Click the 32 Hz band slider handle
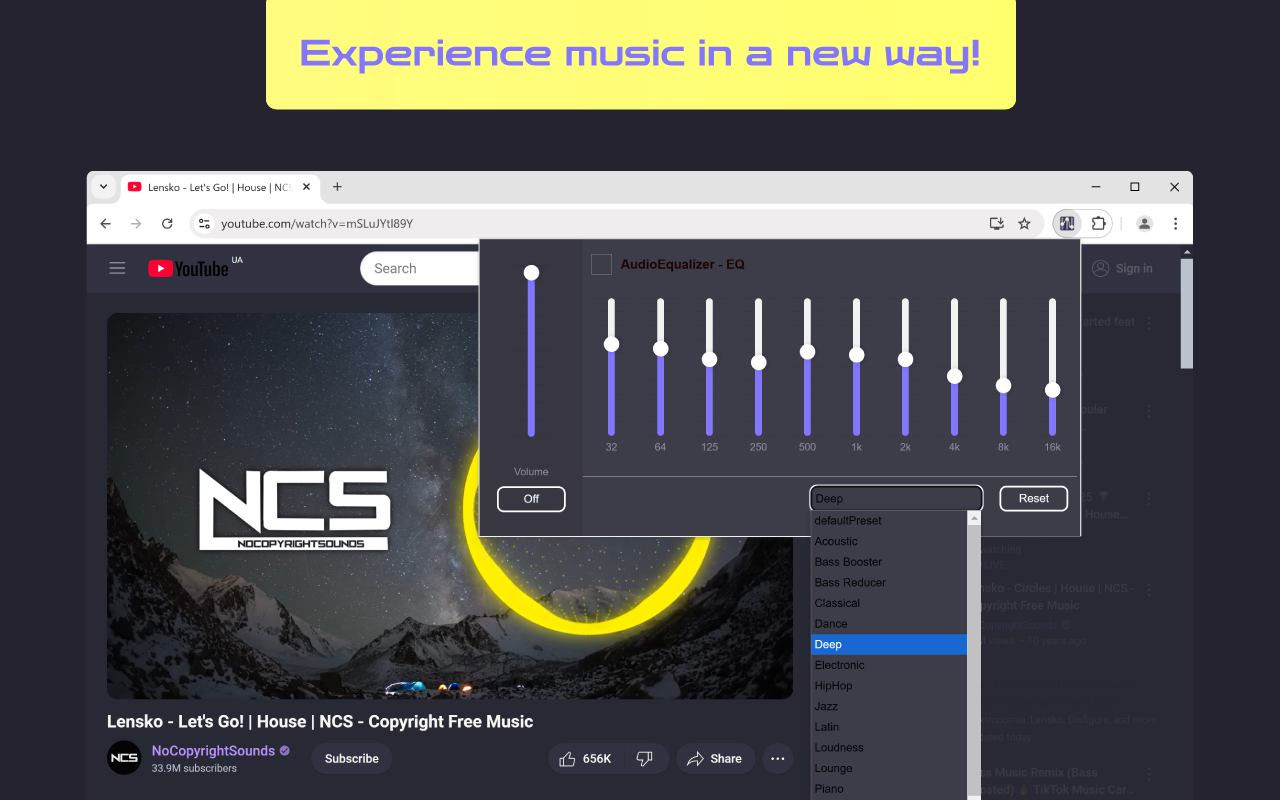1280x800 pixels. [x=611, y=344]
